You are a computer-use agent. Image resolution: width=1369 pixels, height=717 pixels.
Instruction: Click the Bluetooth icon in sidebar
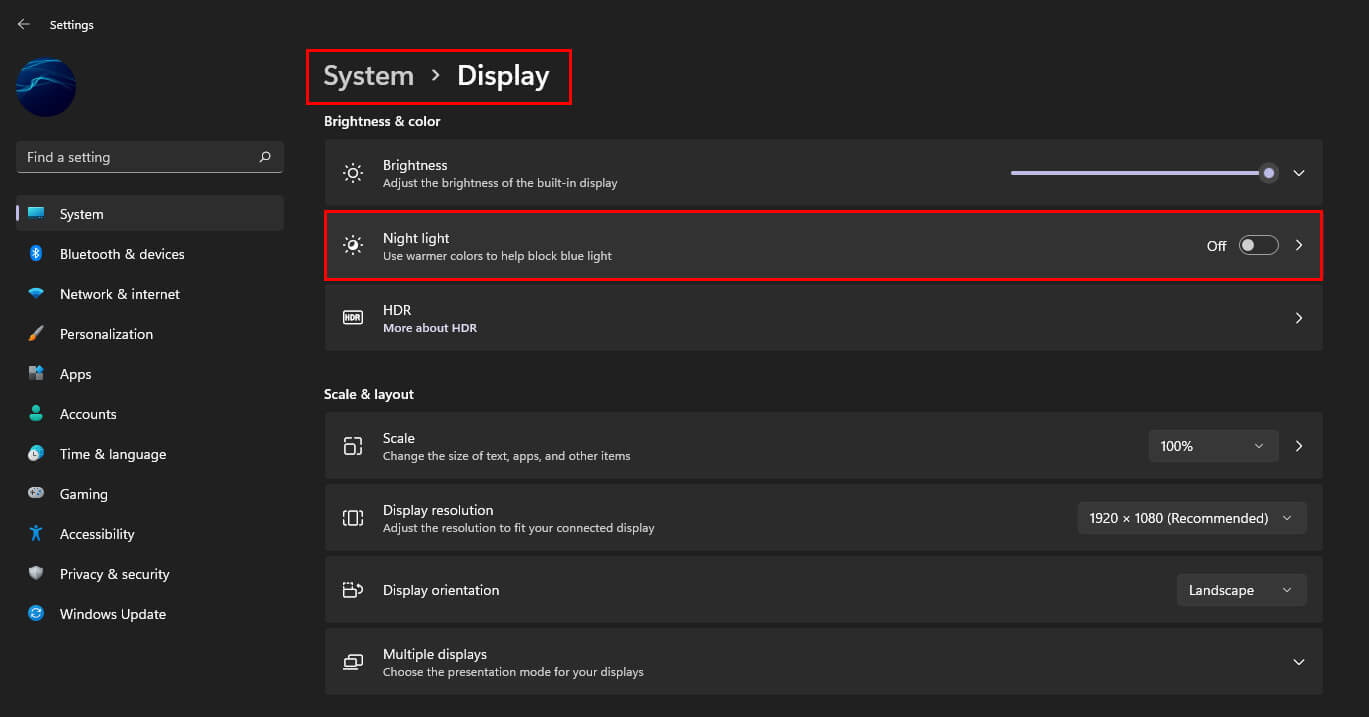click(x=36, y=254)
